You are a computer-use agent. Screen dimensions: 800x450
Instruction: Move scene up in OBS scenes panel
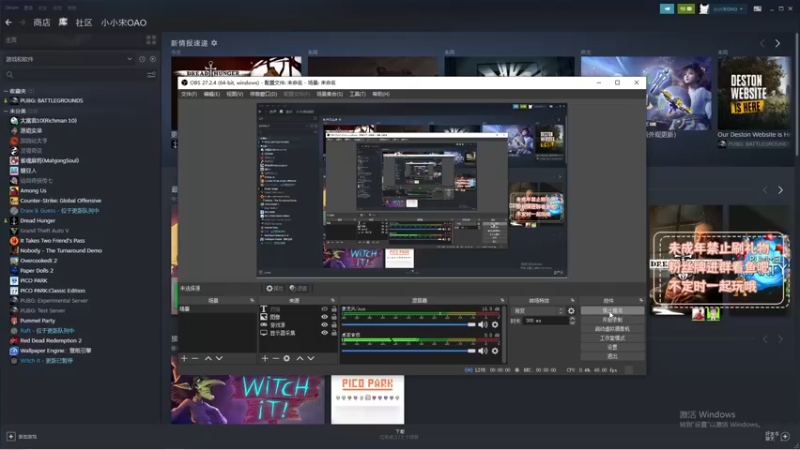coord(208,359)
